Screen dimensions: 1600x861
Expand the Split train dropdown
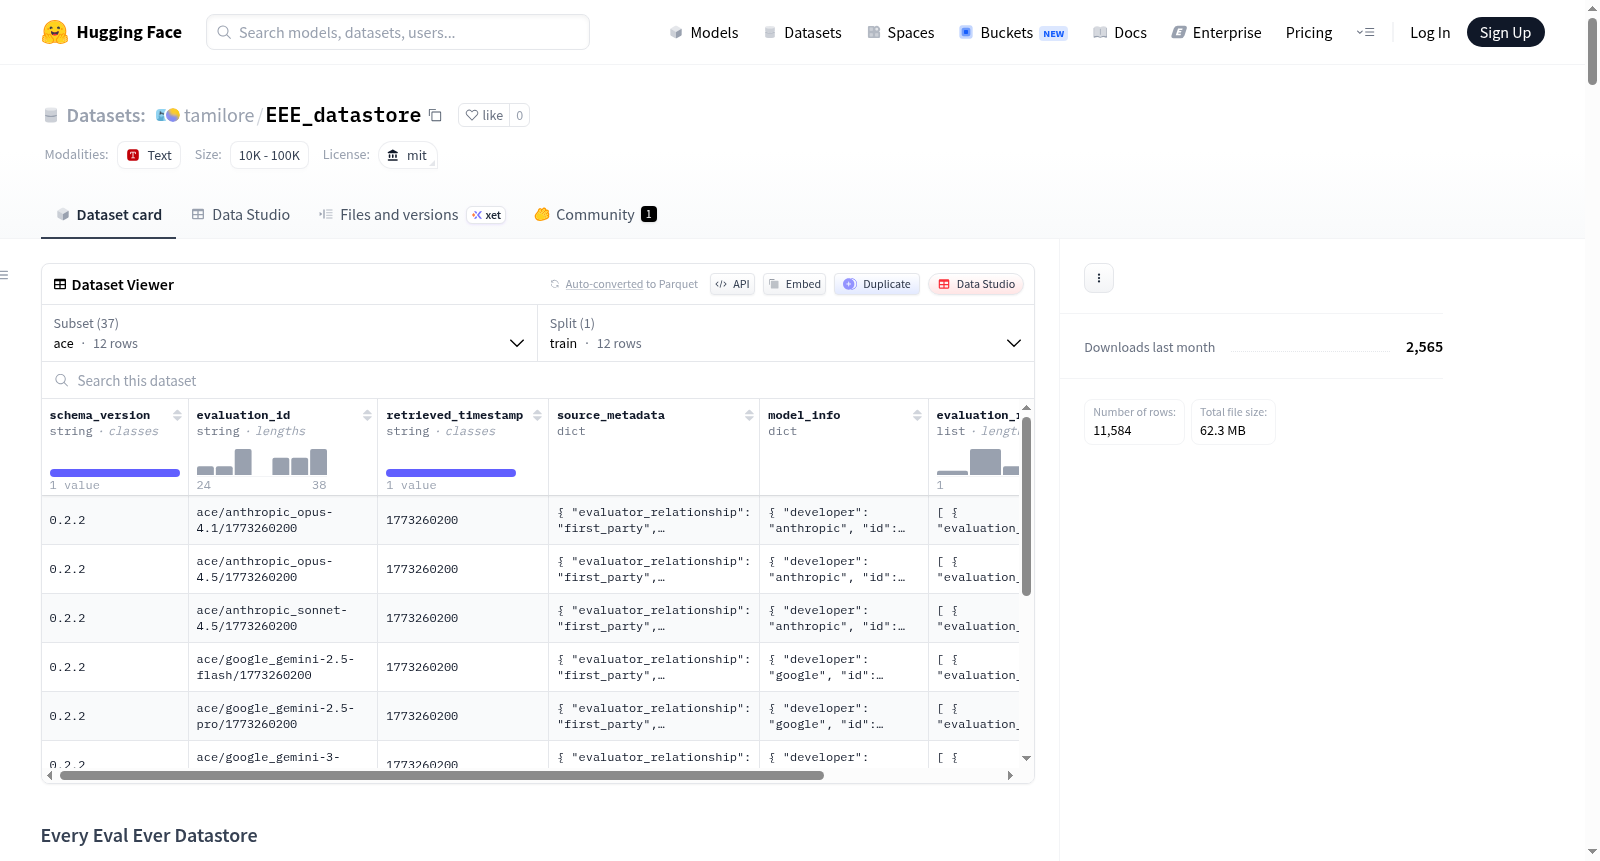[786, 333]
